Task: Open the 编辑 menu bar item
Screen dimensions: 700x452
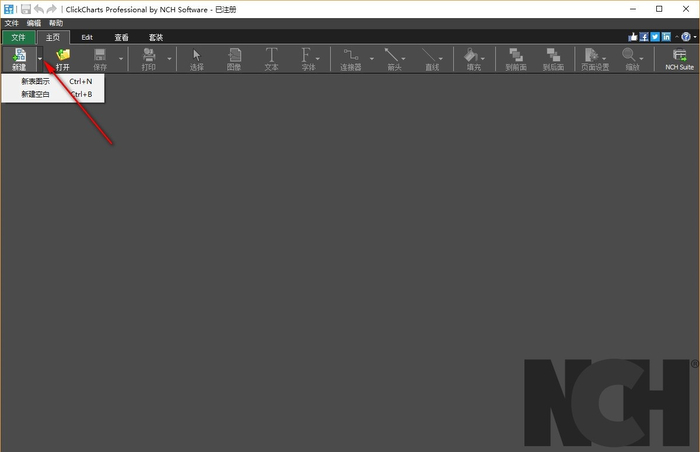Action: (33, 23)
